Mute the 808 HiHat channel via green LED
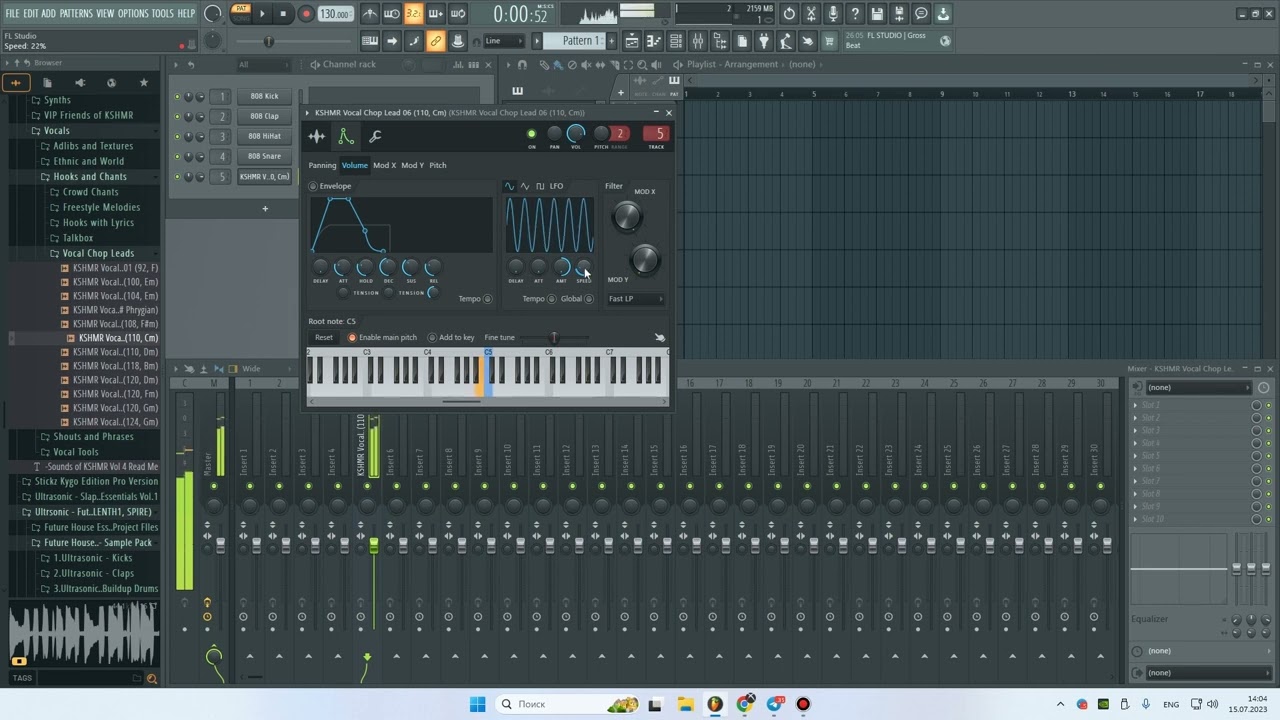1280x720 pixels. click(178, 137)
